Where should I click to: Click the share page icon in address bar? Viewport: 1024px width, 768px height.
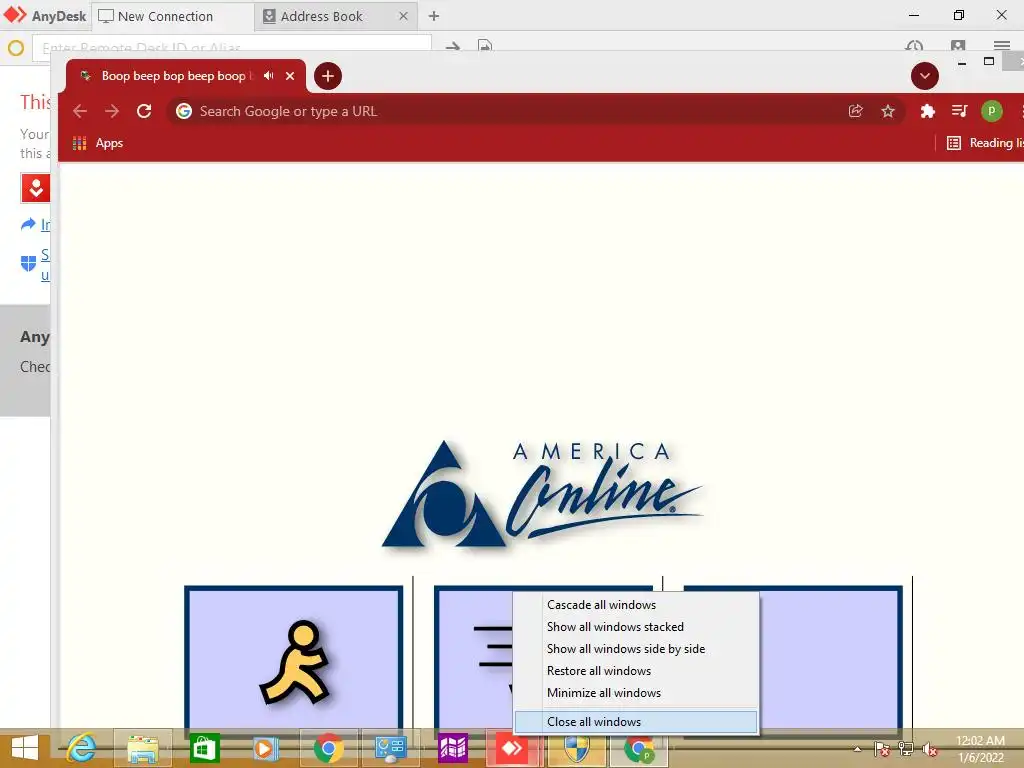(856, 111)
